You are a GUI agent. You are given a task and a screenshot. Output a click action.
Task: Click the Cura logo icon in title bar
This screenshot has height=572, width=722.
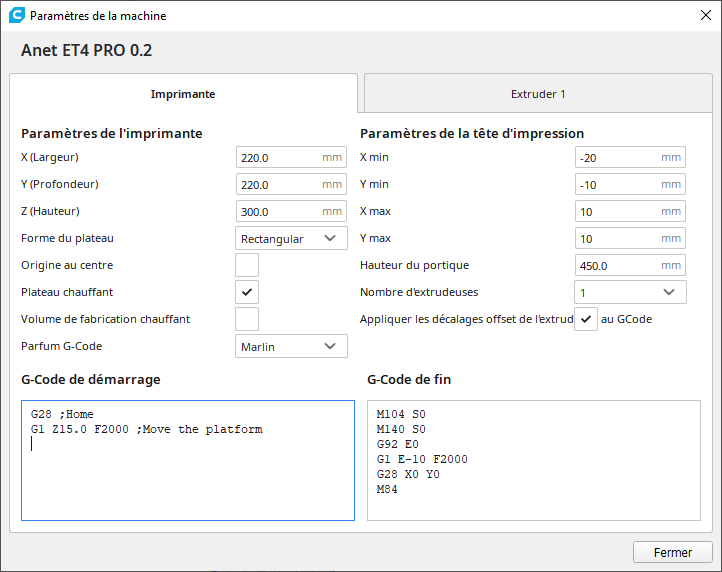point(17,15)
